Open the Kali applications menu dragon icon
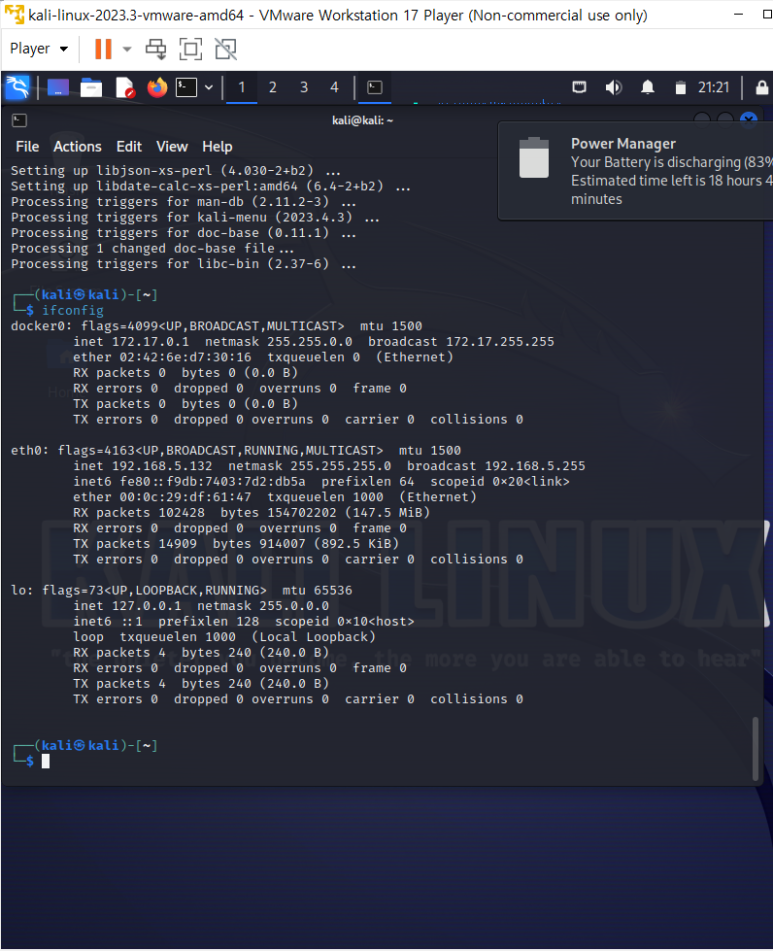The height and width of the screenshot is (951, 773). (x=17, y=87)
